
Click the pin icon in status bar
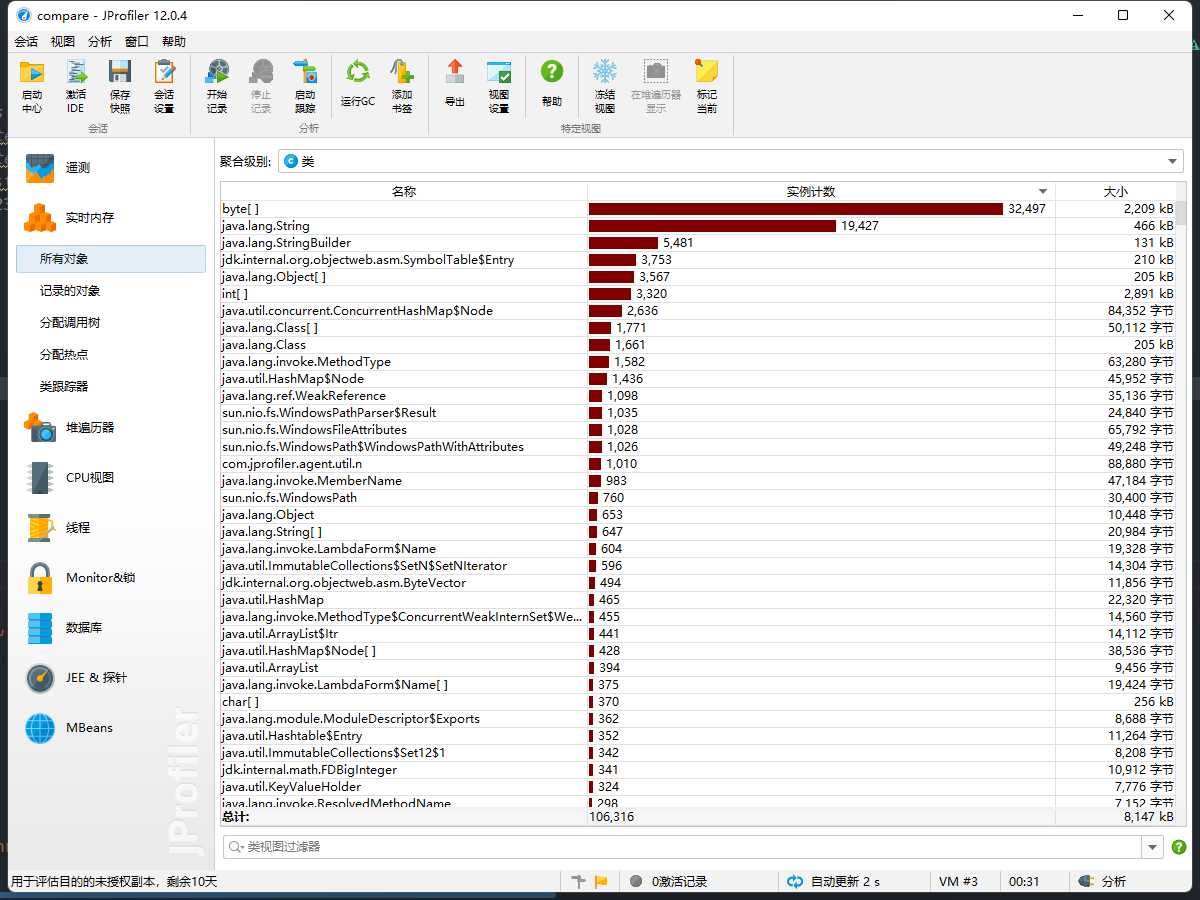click(578, 881)
